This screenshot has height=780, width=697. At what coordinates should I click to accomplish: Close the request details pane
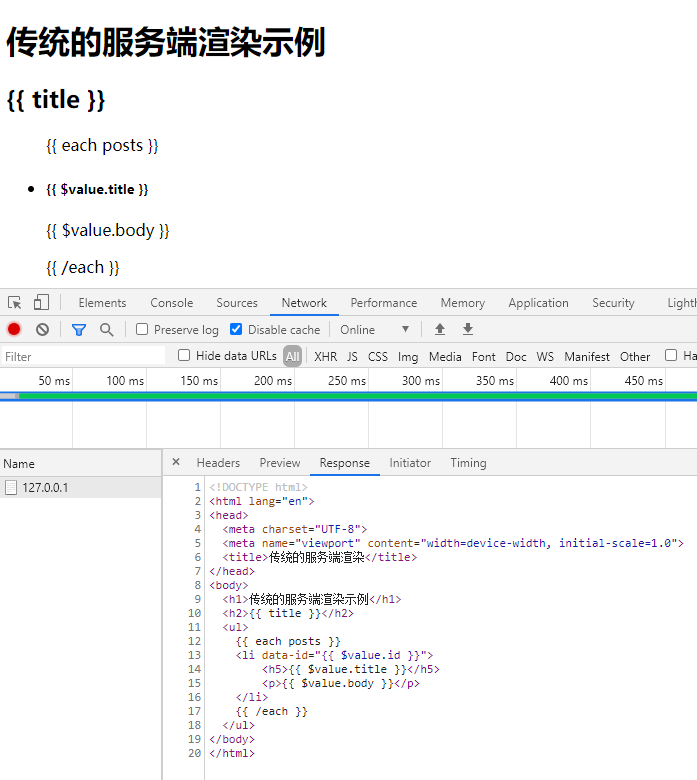(176, 462)
